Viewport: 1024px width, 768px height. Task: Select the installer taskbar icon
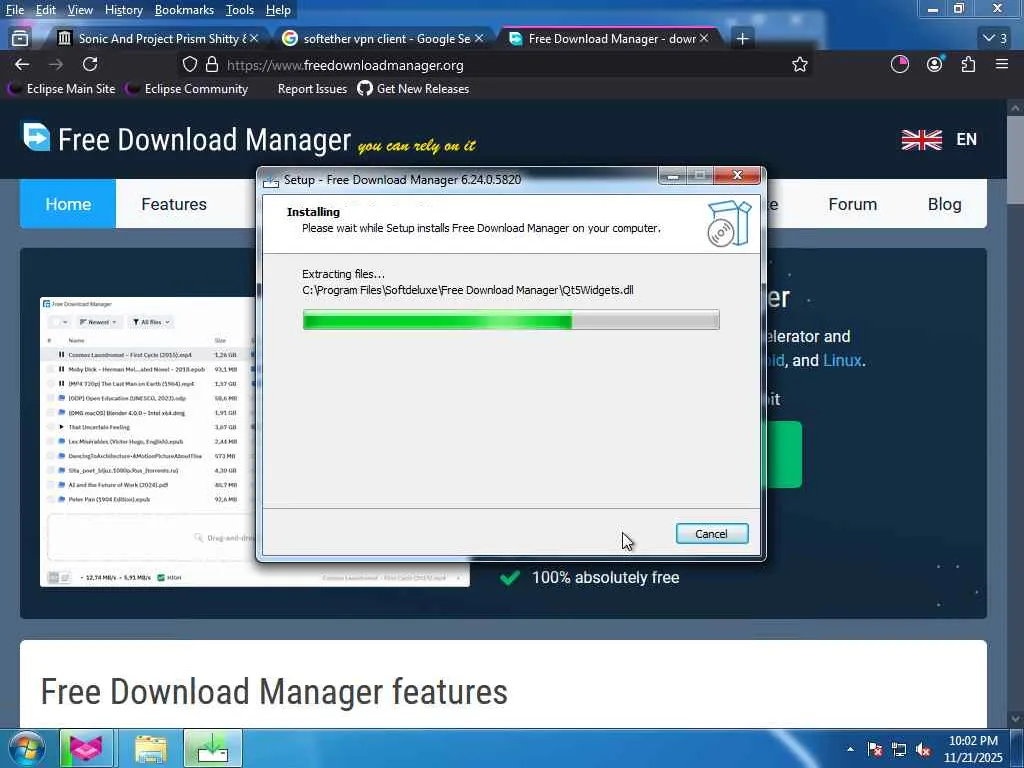click(x=213, y=749)
